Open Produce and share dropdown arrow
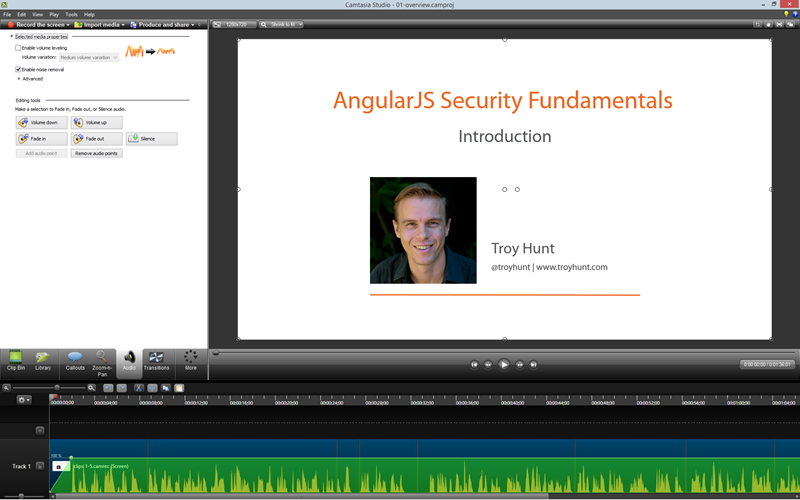This screenshot has height=500, width=800. [x=192, y=24]
